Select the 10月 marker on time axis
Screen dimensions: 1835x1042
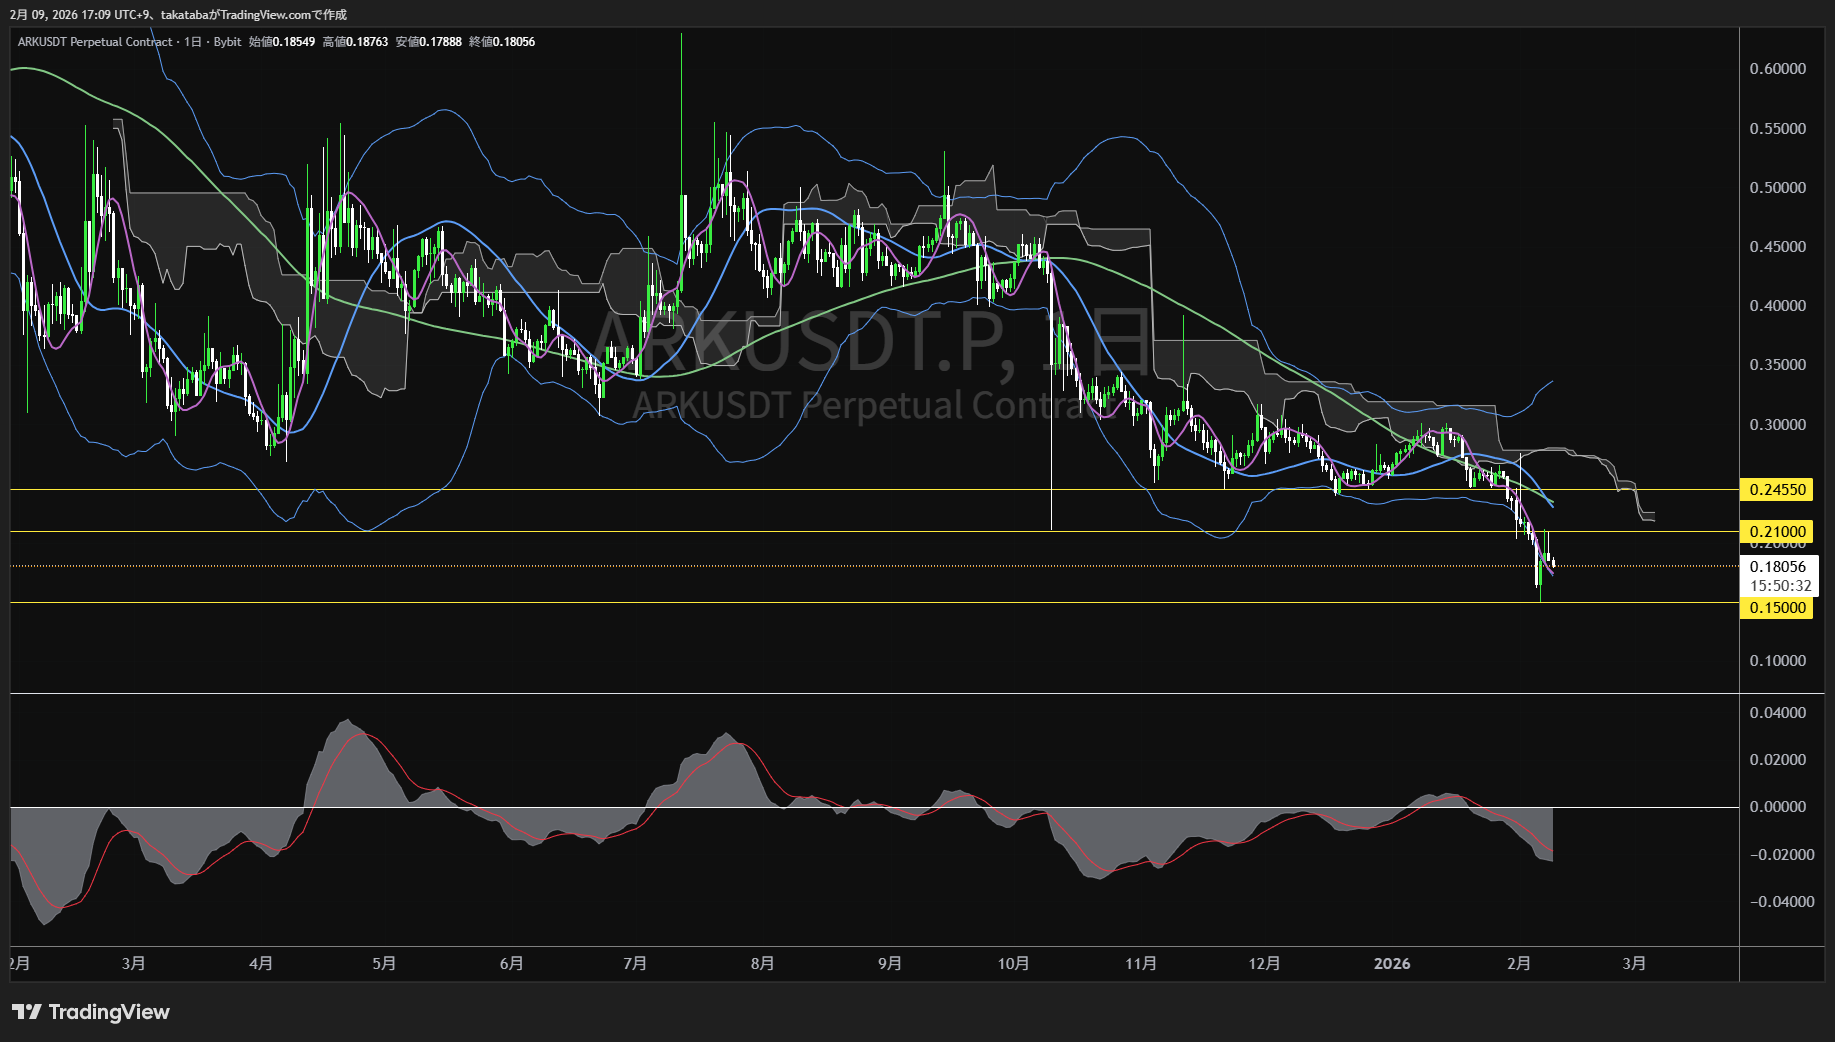pyautogui.click(x=1013, y=963)
